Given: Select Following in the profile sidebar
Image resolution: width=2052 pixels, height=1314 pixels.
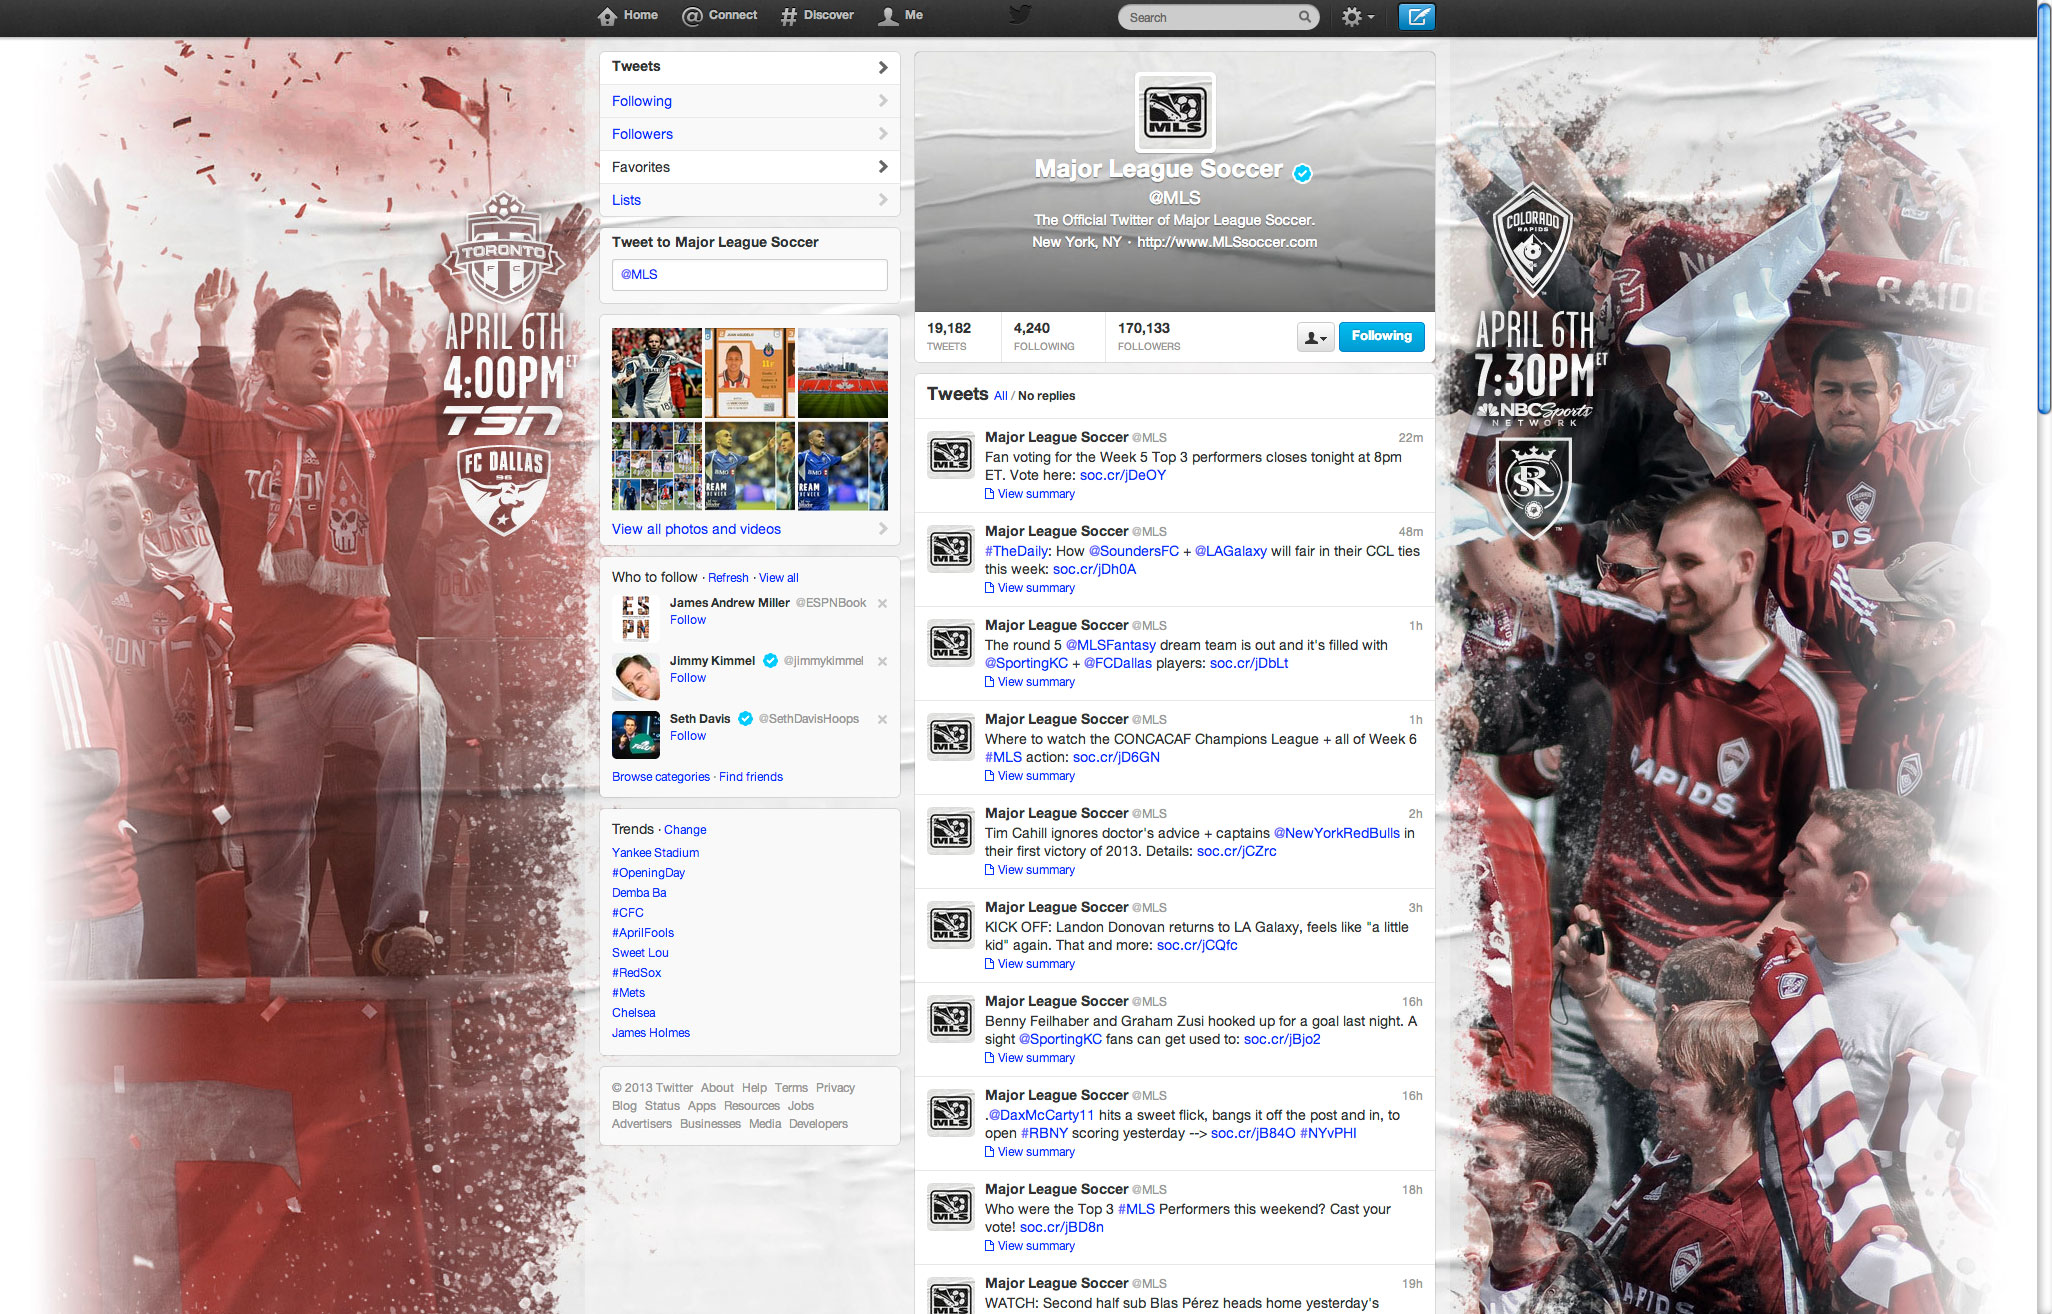Looking at the screenshot, I should tap(749, 101).
